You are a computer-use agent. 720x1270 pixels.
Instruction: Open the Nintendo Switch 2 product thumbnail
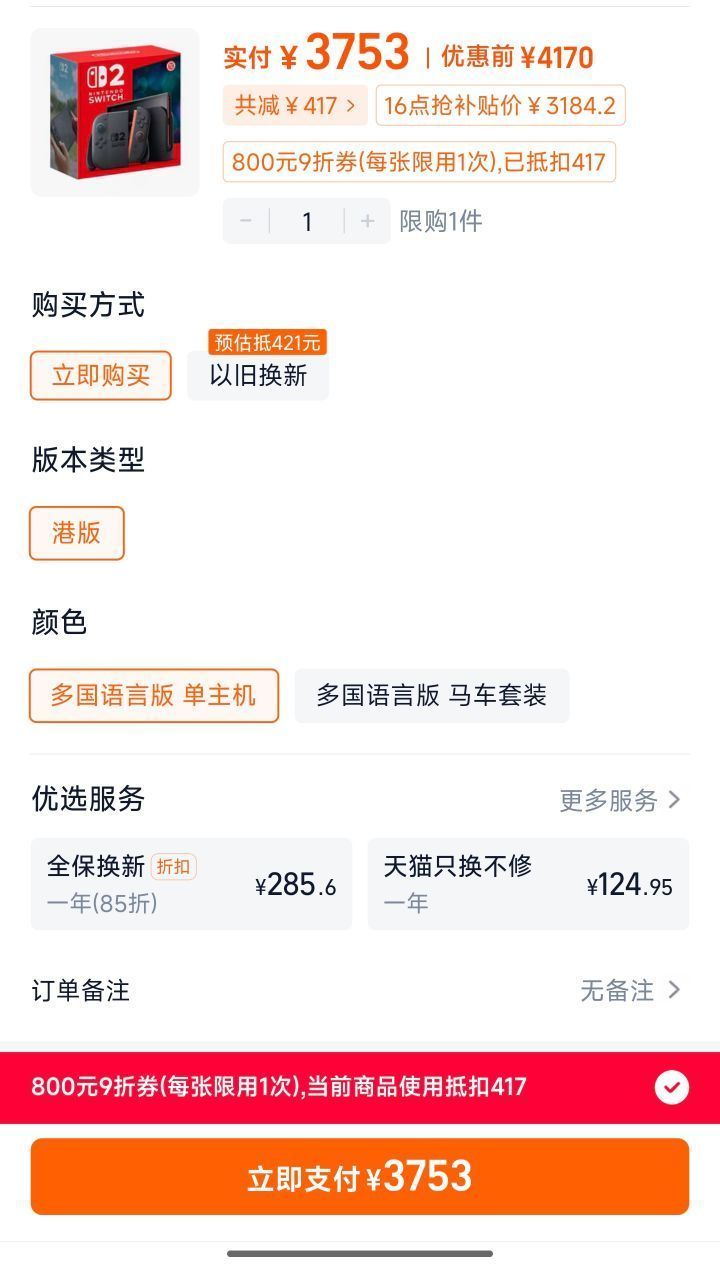coord(115,112)
